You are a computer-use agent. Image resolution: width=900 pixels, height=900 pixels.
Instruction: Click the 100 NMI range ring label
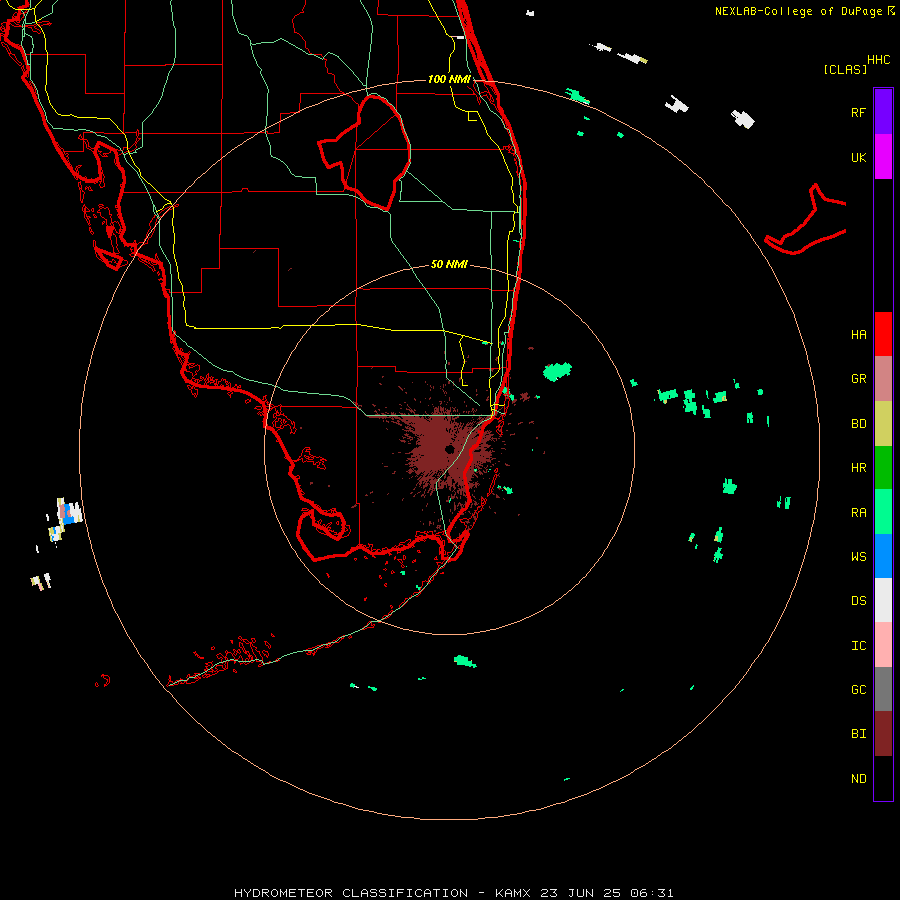[x=449, y=79]
